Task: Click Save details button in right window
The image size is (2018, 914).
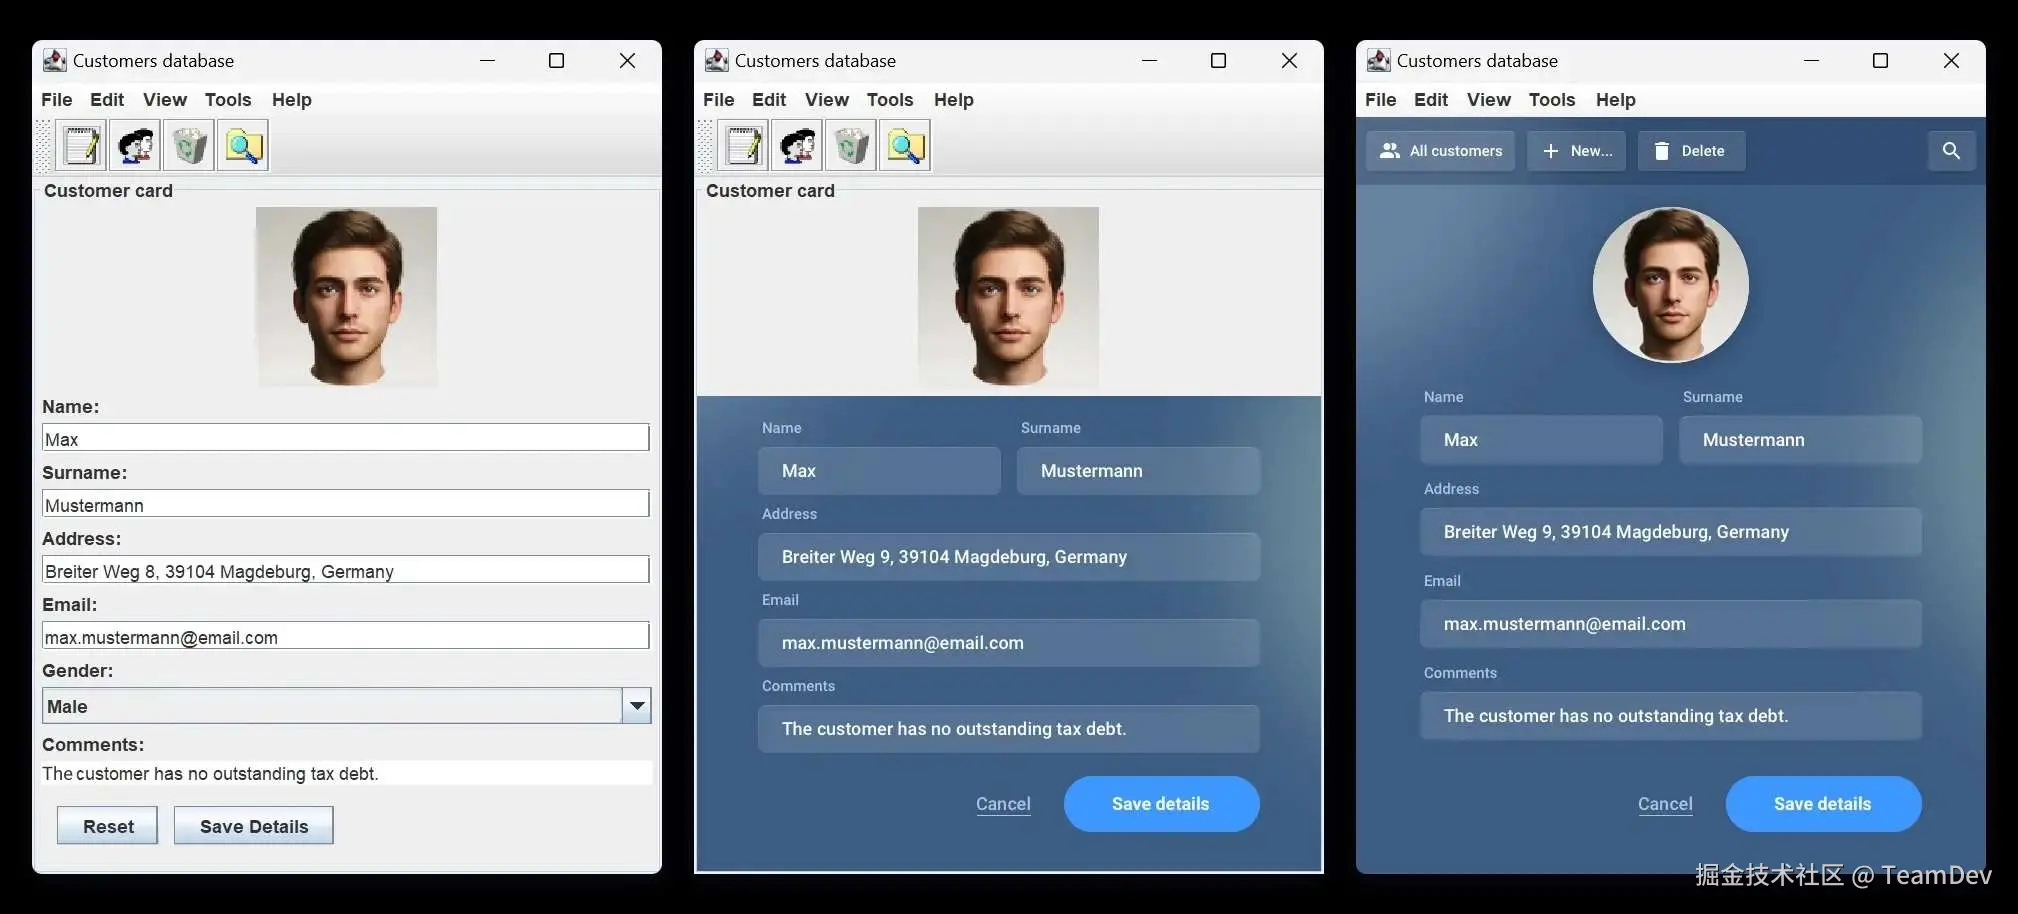Action: tap(1823, 804)
